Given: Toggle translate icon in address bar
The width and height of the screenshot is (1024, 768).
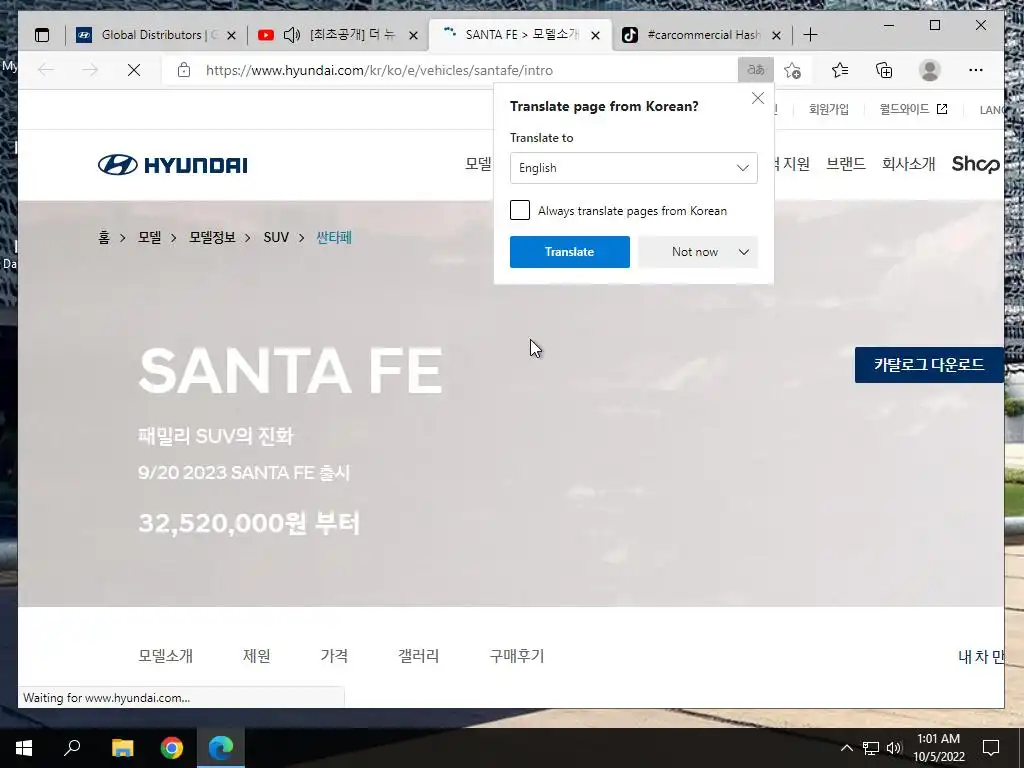Looking at the screenshot, I should coord(756,70).
